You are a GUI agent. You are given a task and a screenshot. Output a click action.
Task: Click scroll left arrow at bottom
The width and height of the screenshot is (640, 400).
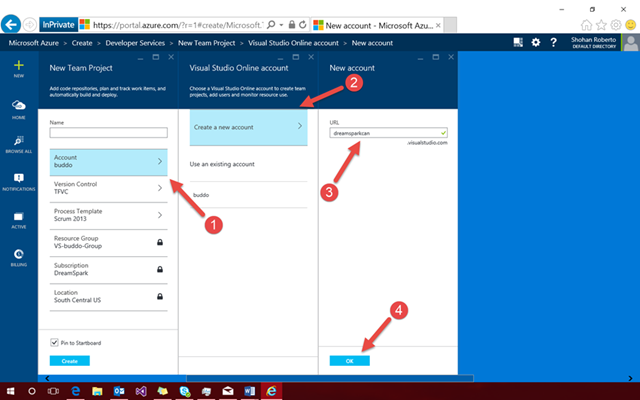pyautogui.click(x=47, y=378)
